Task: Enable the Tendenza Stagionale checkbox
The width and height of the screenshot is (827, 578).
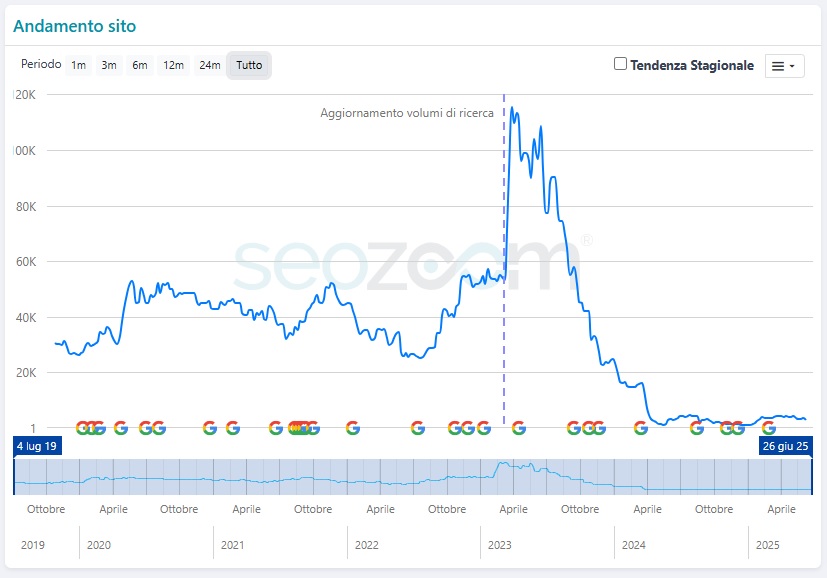Action: (620, 64)
